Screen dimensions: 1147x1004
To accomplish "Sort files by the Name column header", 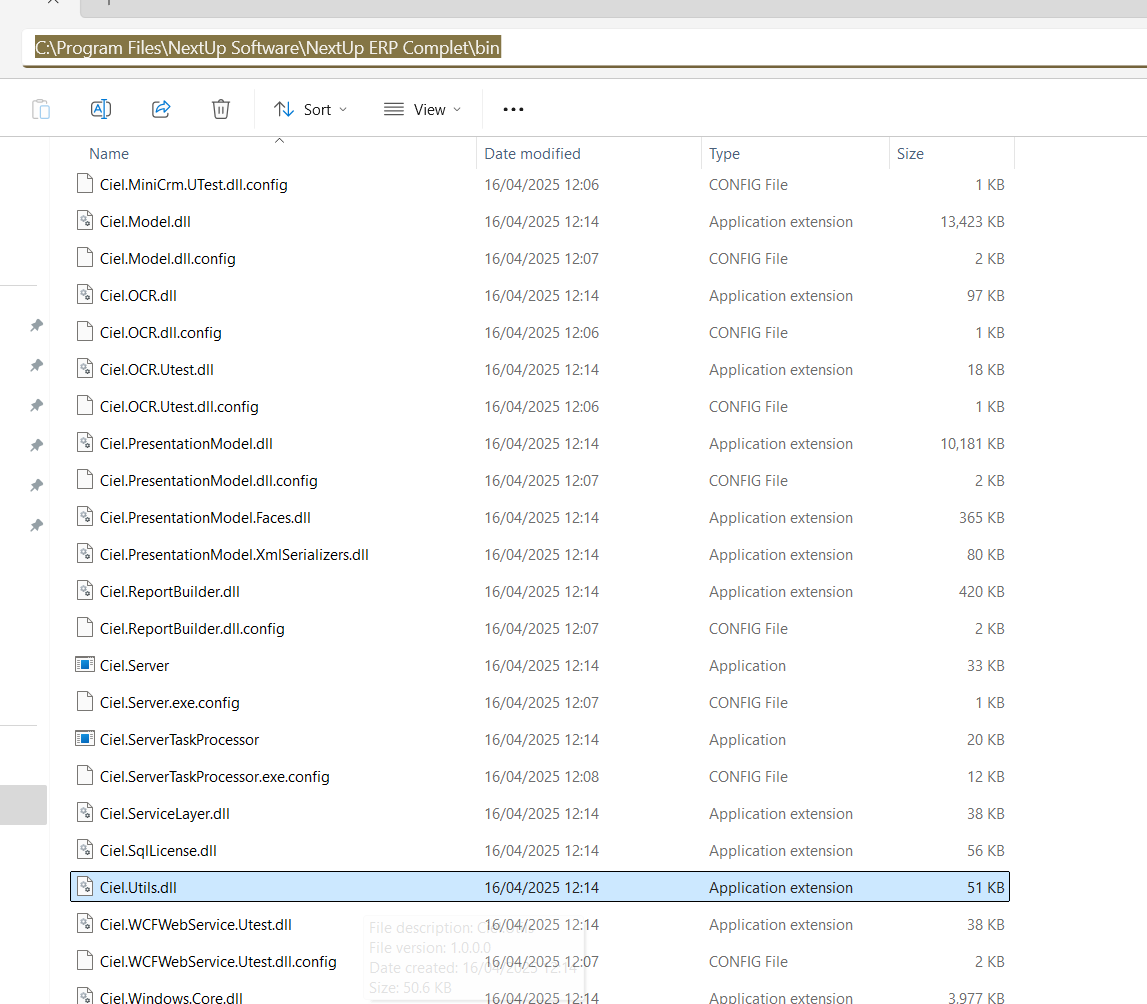I will [x=109, y=154].
